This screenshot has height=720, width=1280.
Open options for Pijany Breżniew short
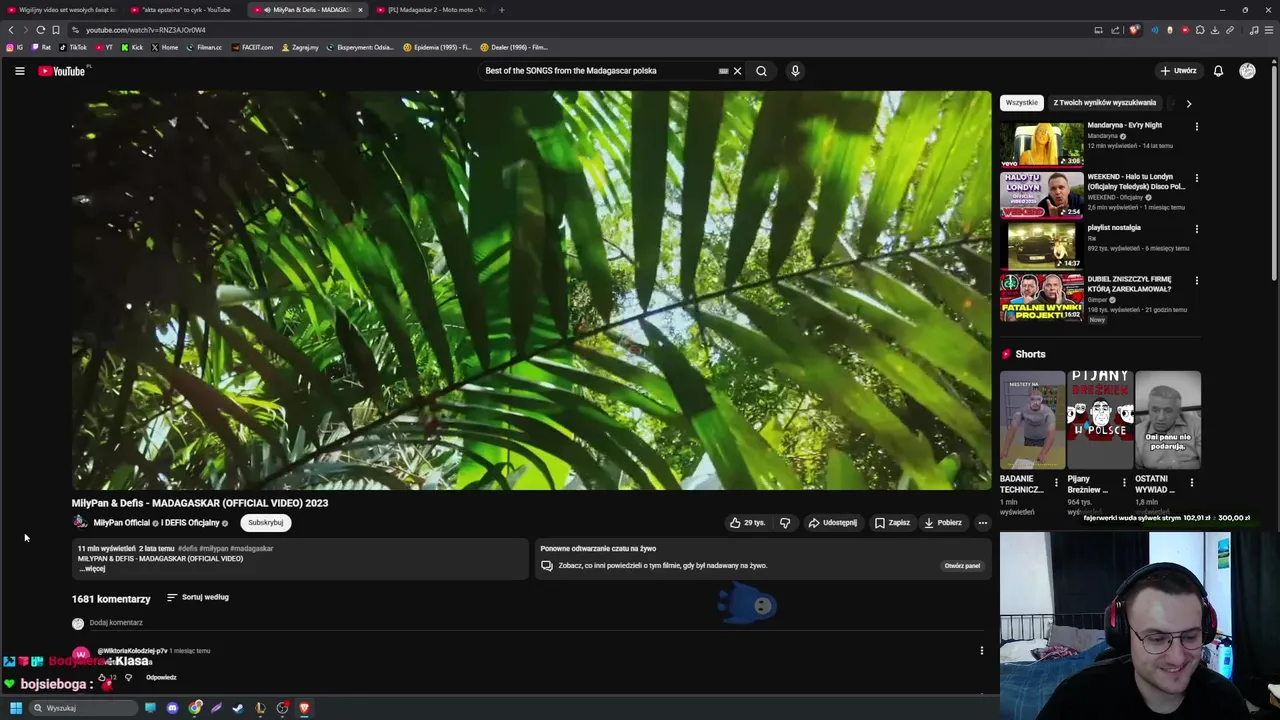(1124, 483)
